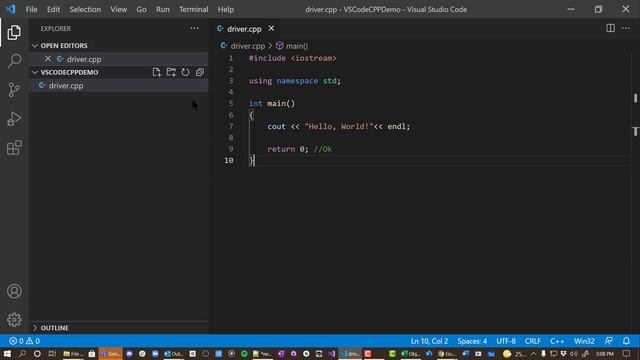Open the Outlook taskbar item

tap(173, 353)
